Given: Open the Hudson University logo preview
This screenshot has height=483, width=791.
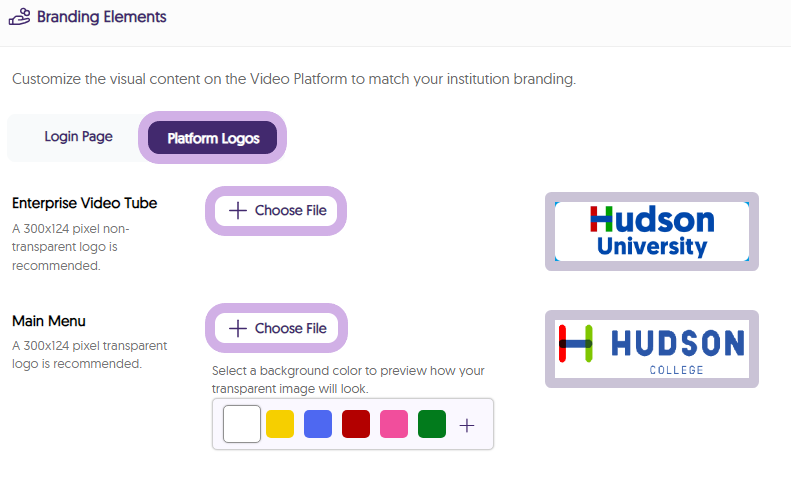Looking at the screenshot, I should pos(651,232).
